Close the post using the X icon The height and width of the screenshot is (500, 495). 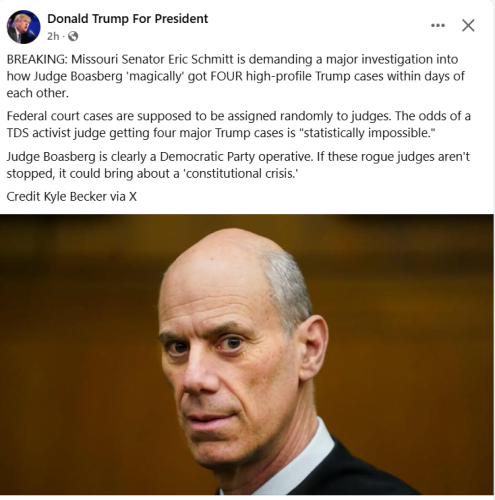tap(468, 25)
